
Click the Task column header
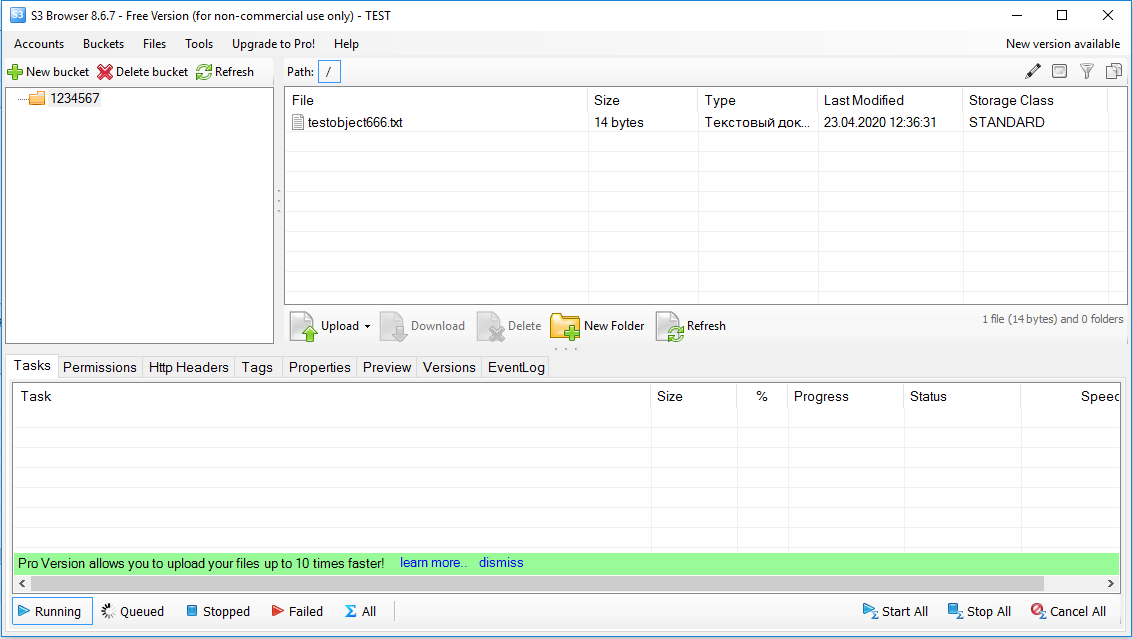pos(332,396)
